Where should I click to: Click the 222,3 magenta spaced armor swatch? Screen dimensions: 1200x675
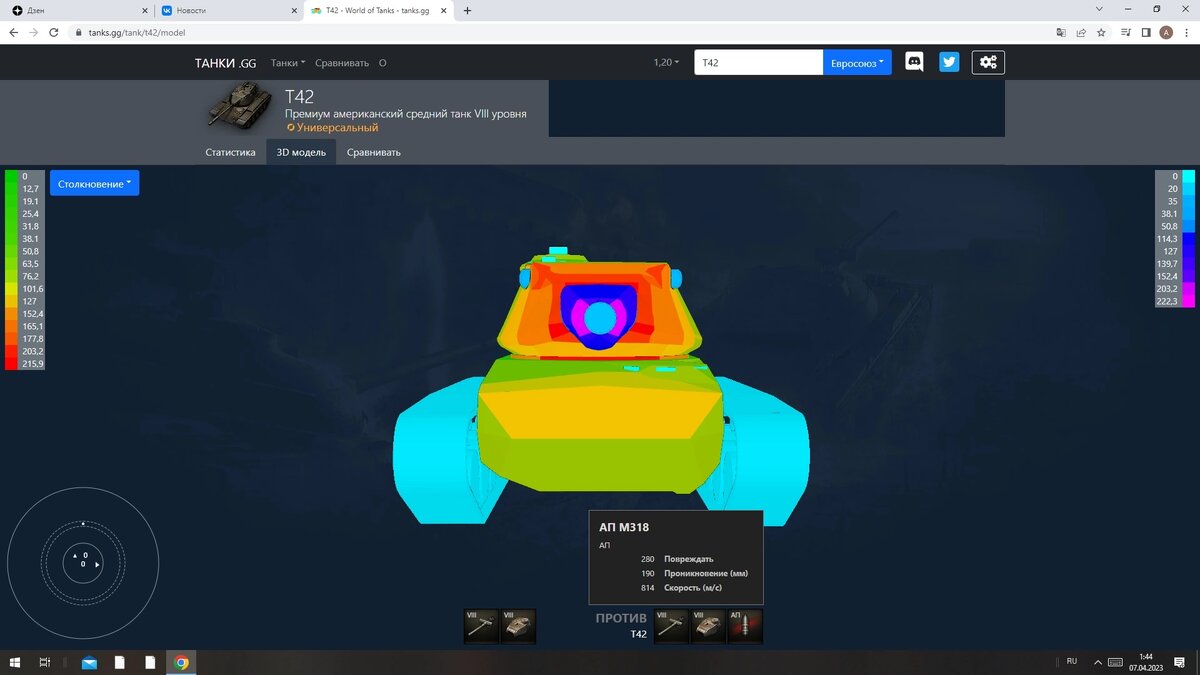(x=1188, y=301)
